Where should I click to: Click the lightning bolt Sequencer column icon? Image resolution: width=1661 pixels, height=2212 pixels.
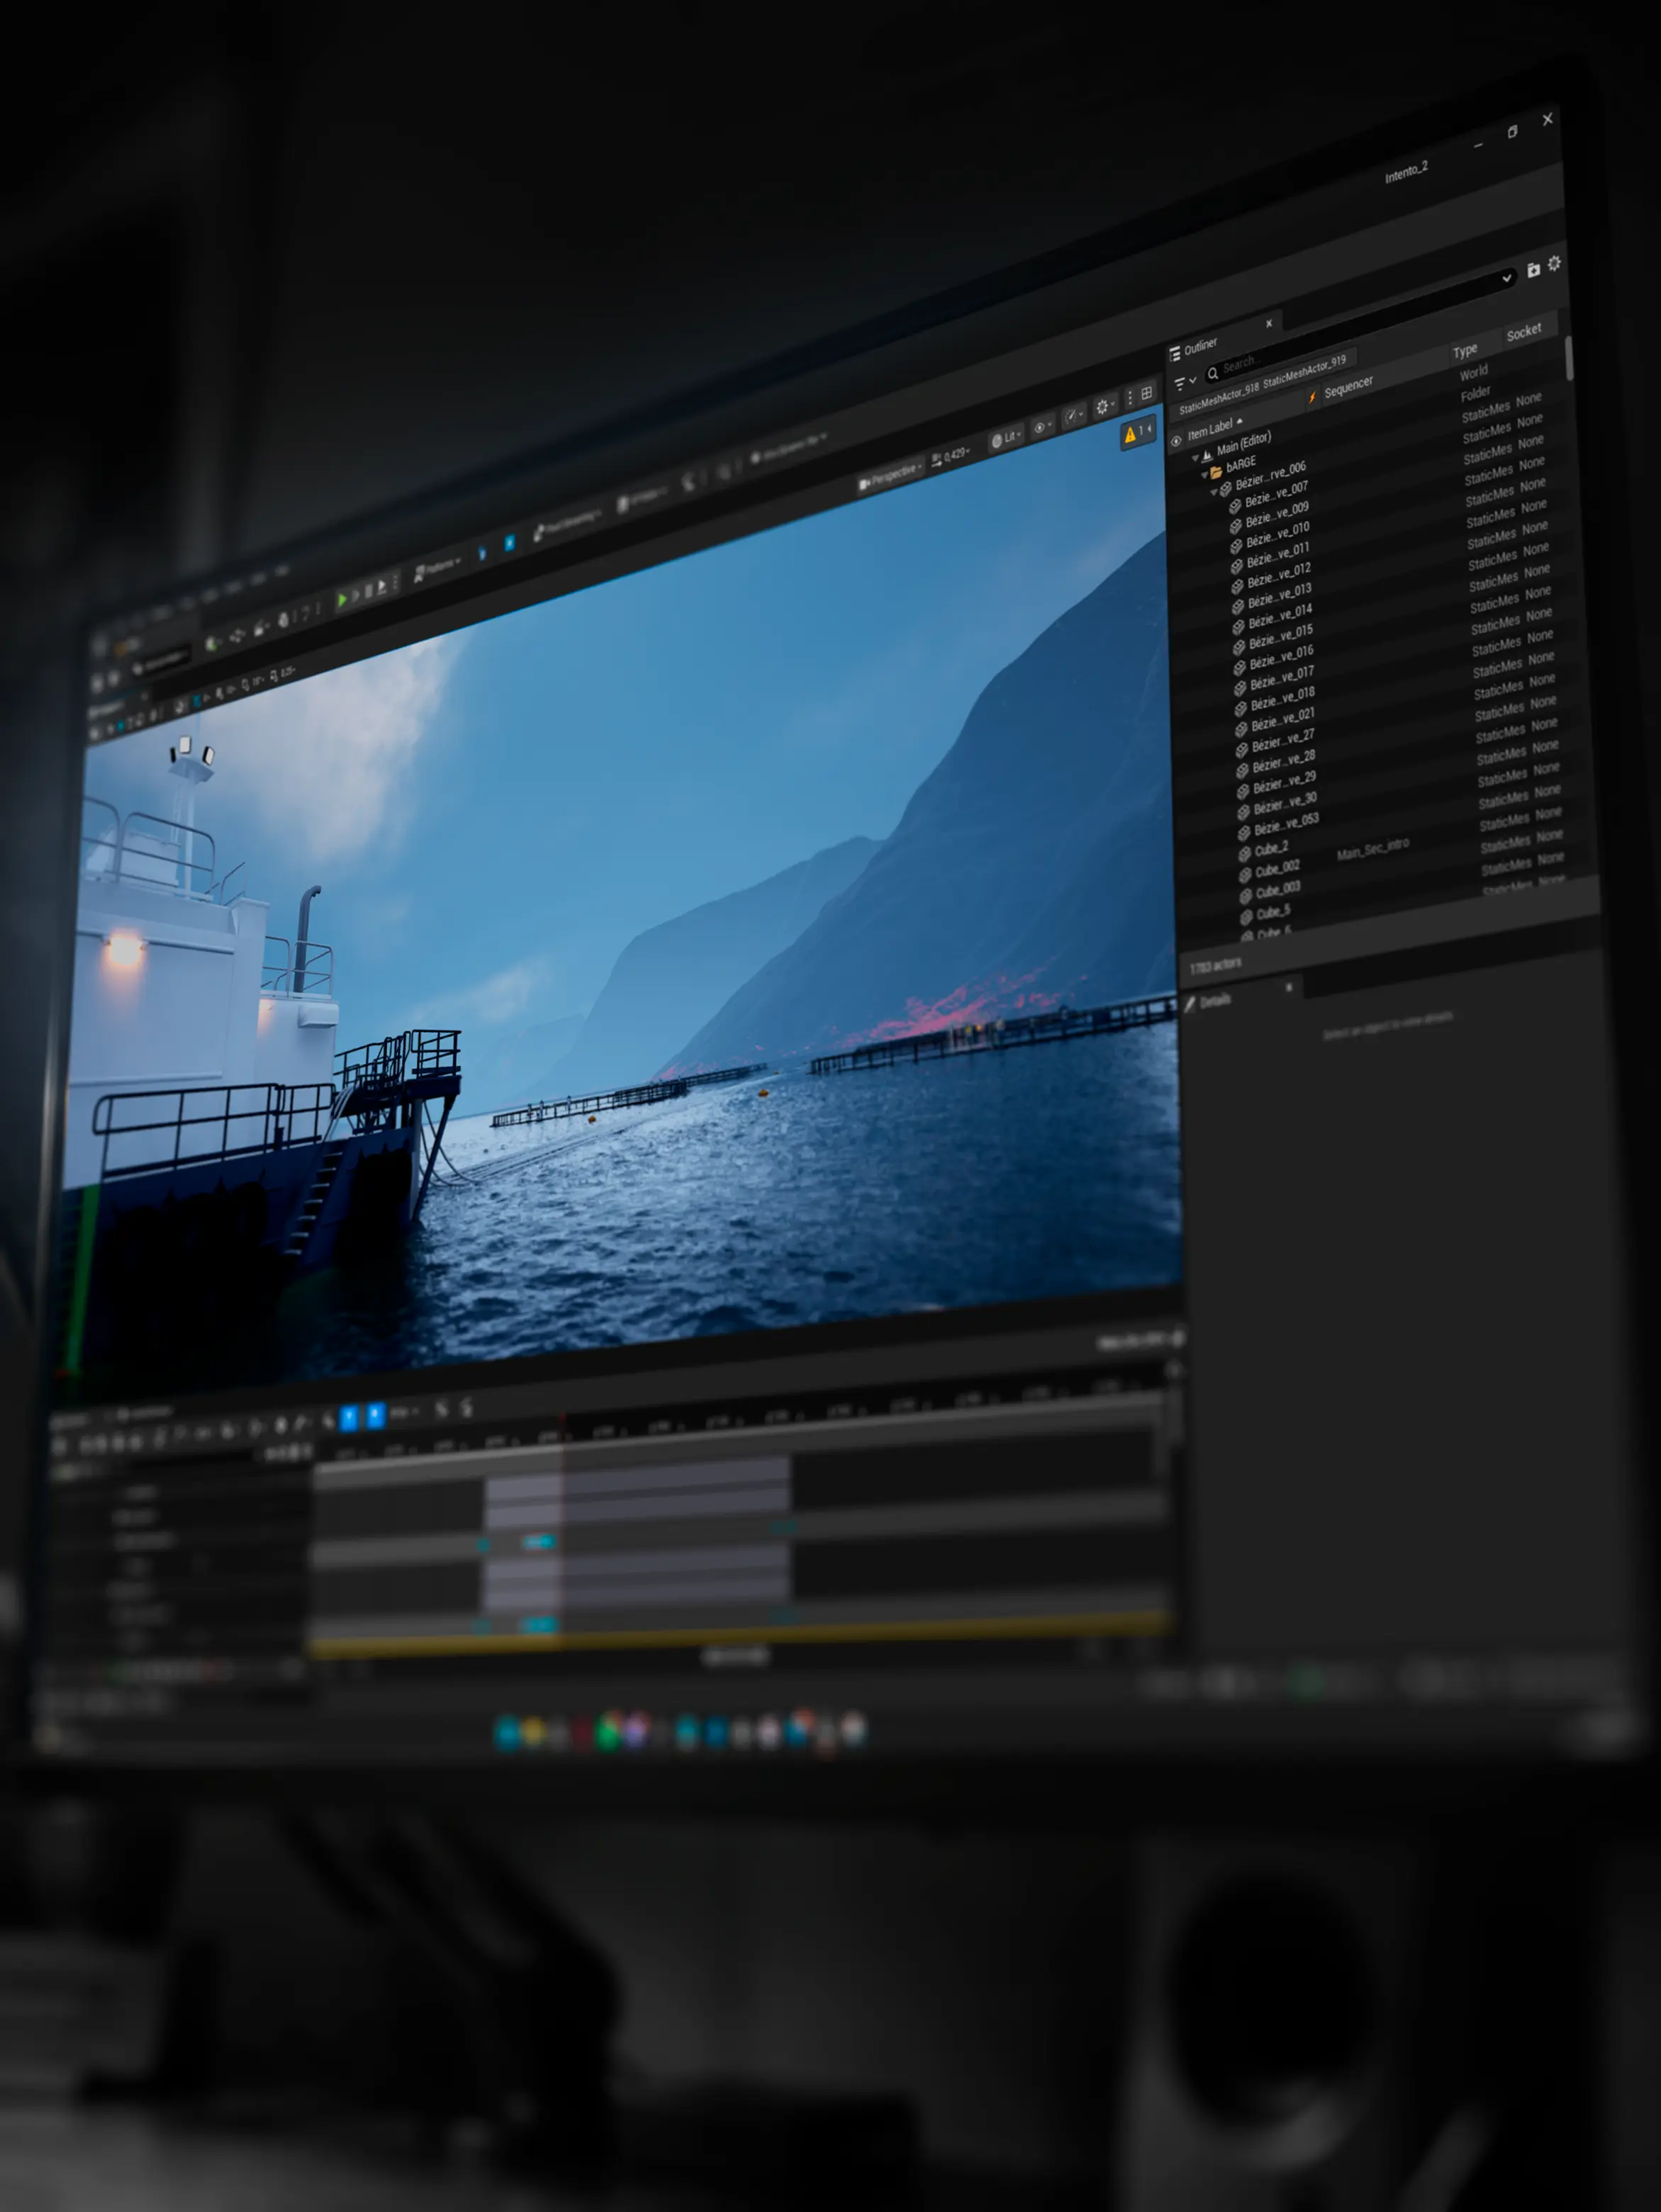click(x=1312, y=397)
